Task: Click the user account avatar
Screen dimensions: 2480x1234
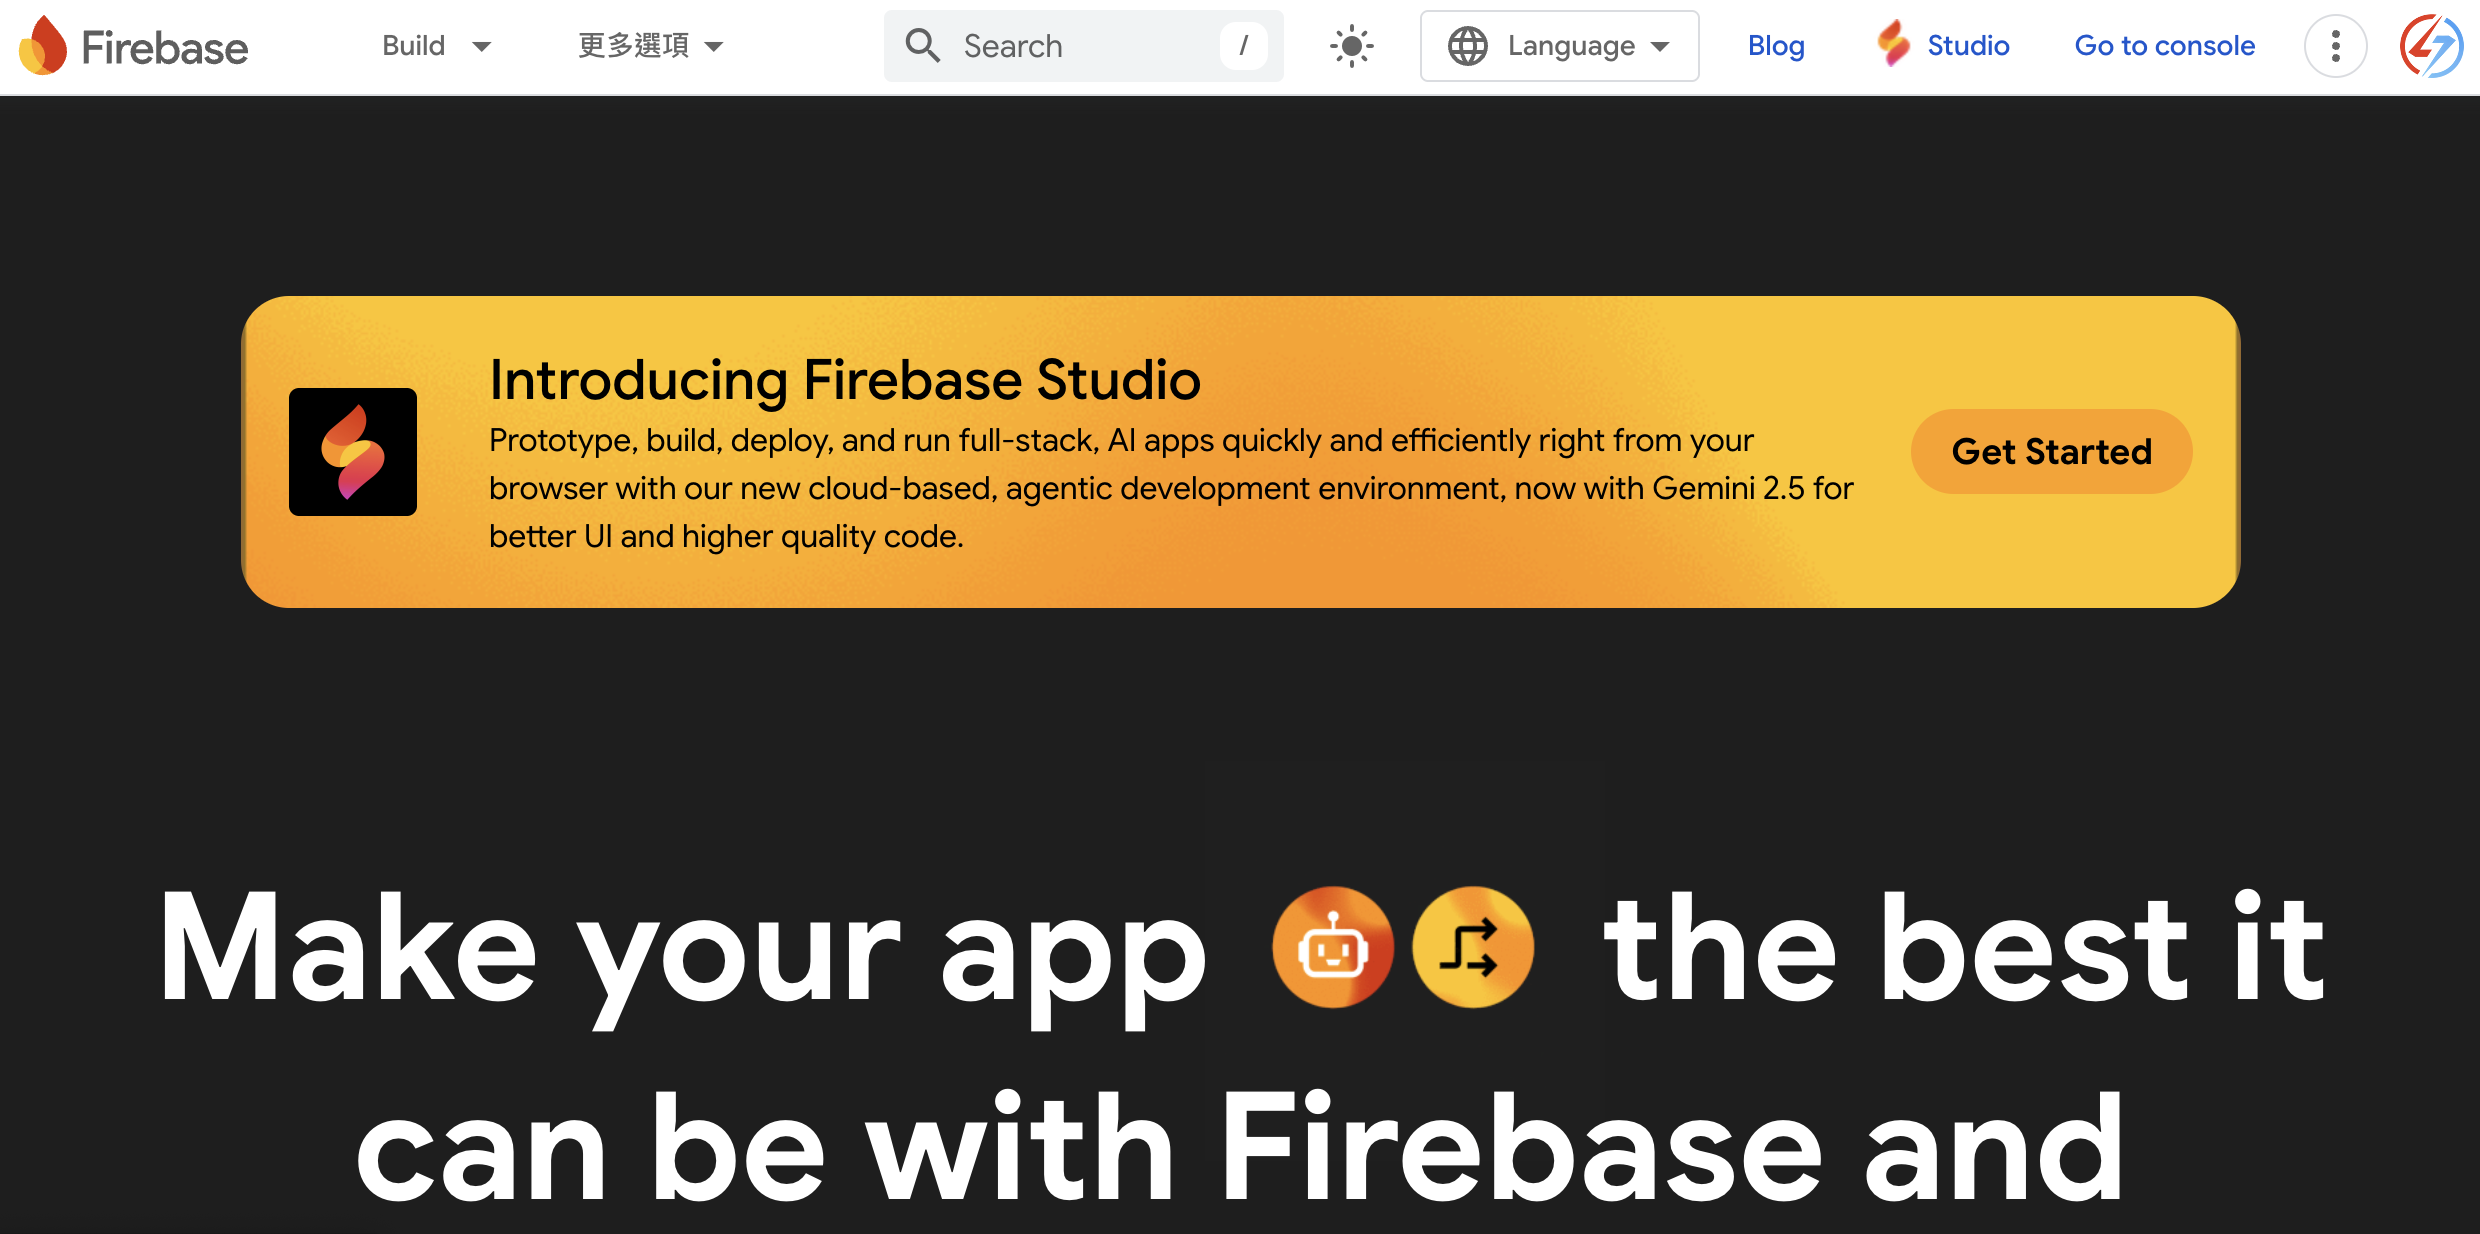Action: [2431, 46]
